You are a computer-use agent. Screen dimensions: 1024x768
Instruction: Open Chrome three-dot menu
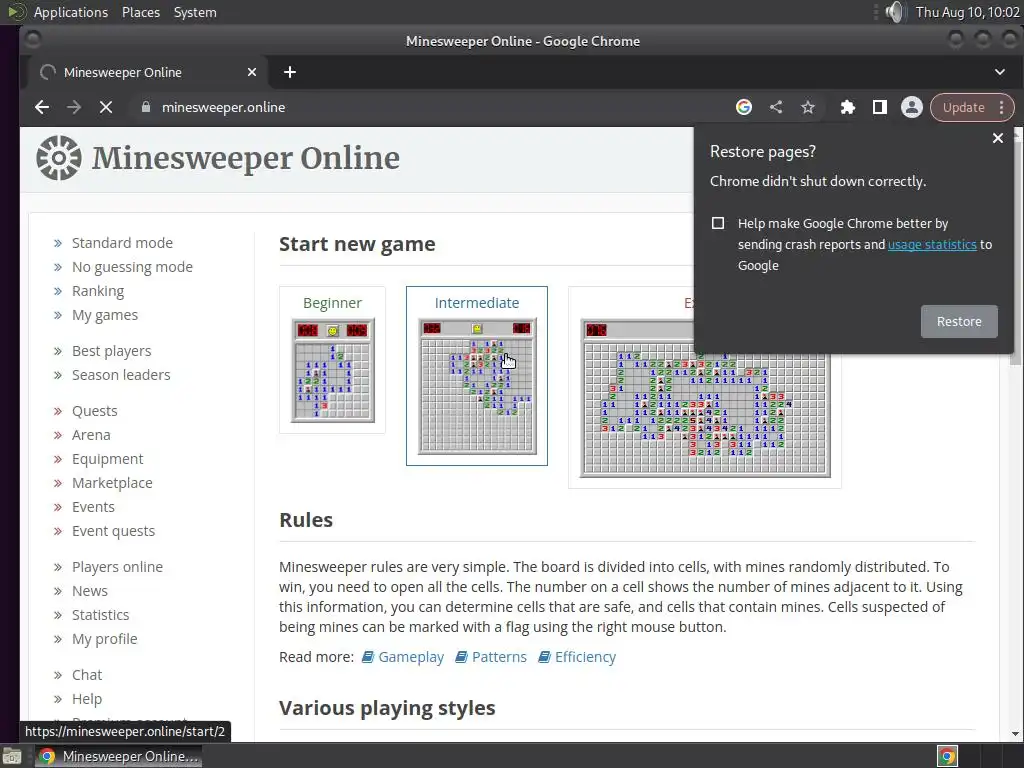tap(1002, 107)
